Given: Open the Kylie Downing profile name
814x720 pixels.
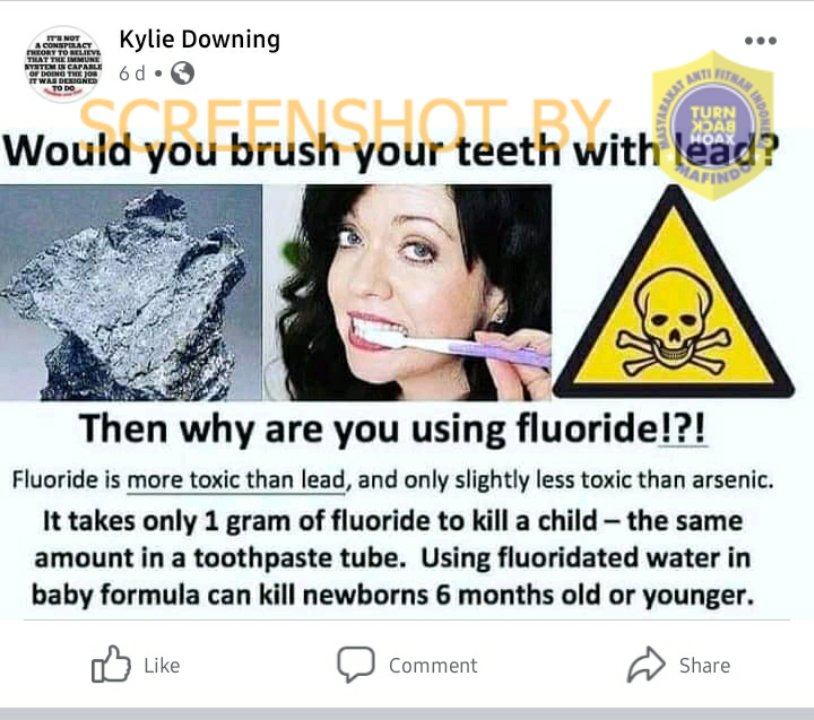Looking at the screenshot, I should (x=200, y=39).
